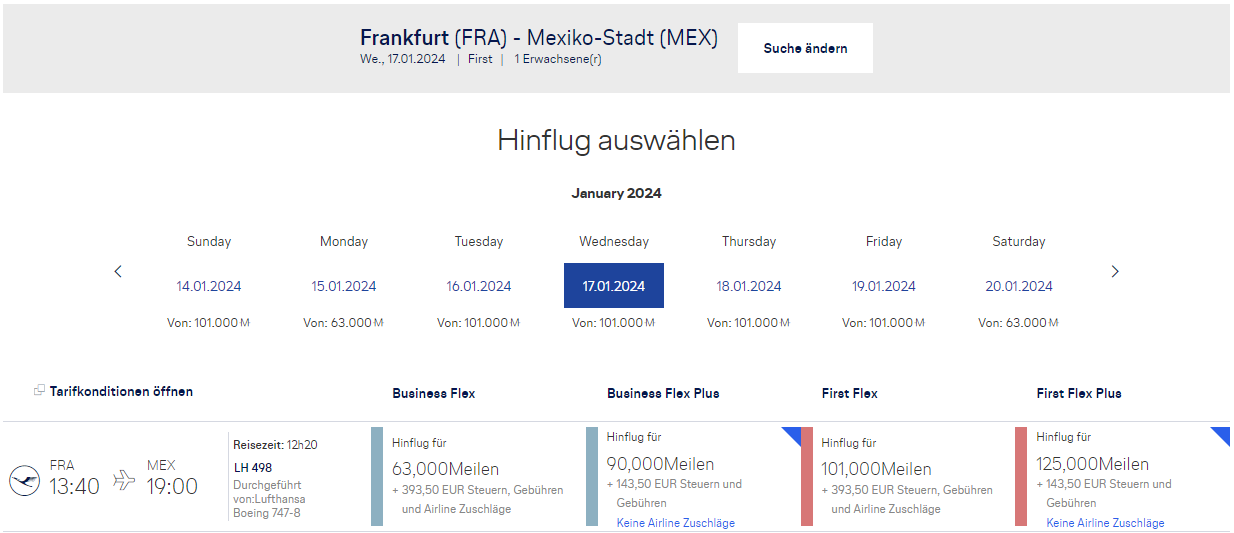Image resolution: width=1234 pixels, height=533 pixels.
Task: Click 1 Erwachsene(r) passenger info
Action: [558, 59]
